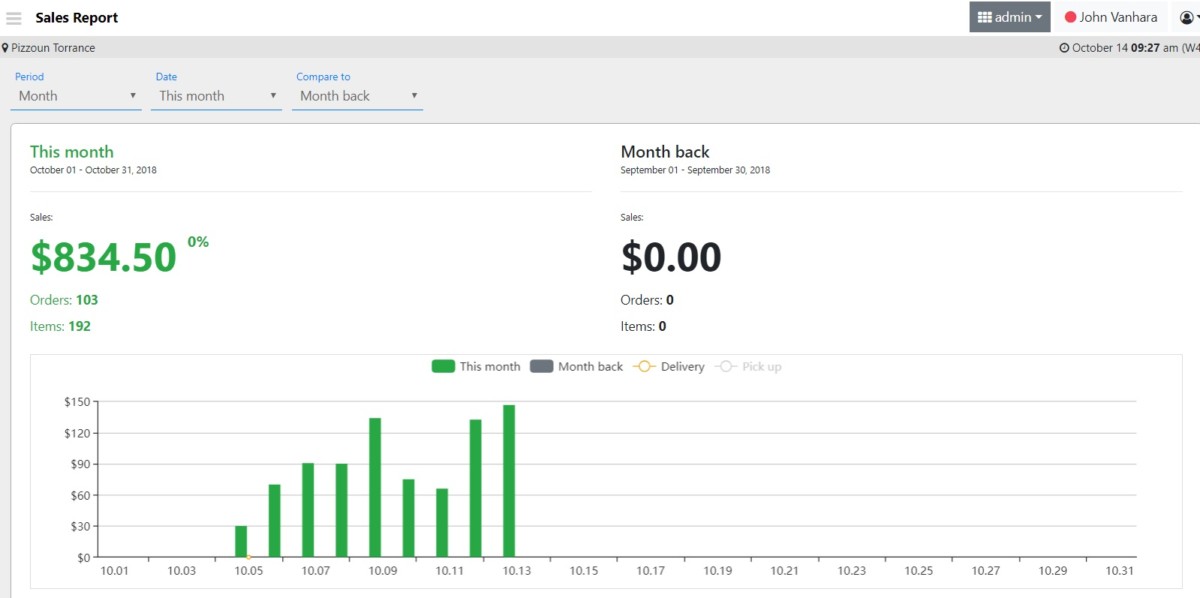This screenshot has width=1200, height=598.
Task: Toggle the Month back legend series
Action: coord(576,367)
